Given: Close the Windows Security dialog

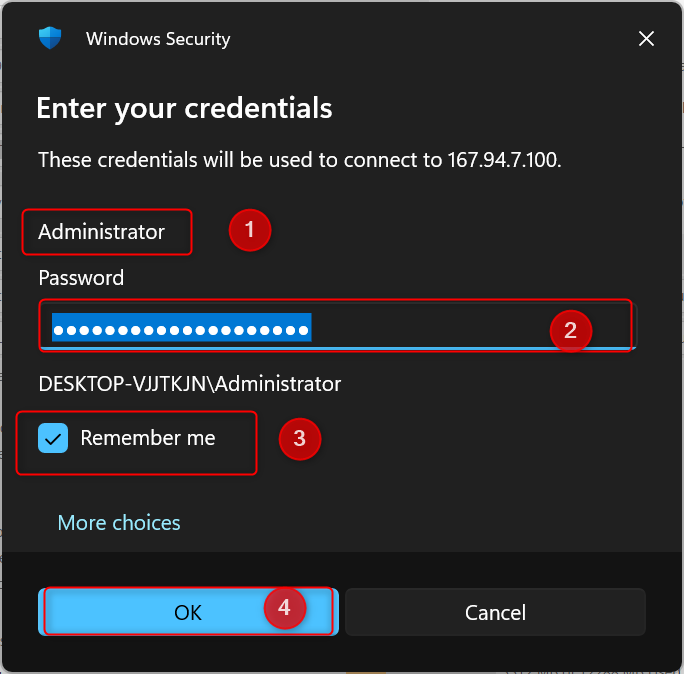Looking at the screenshot, I should click(646, 39).
